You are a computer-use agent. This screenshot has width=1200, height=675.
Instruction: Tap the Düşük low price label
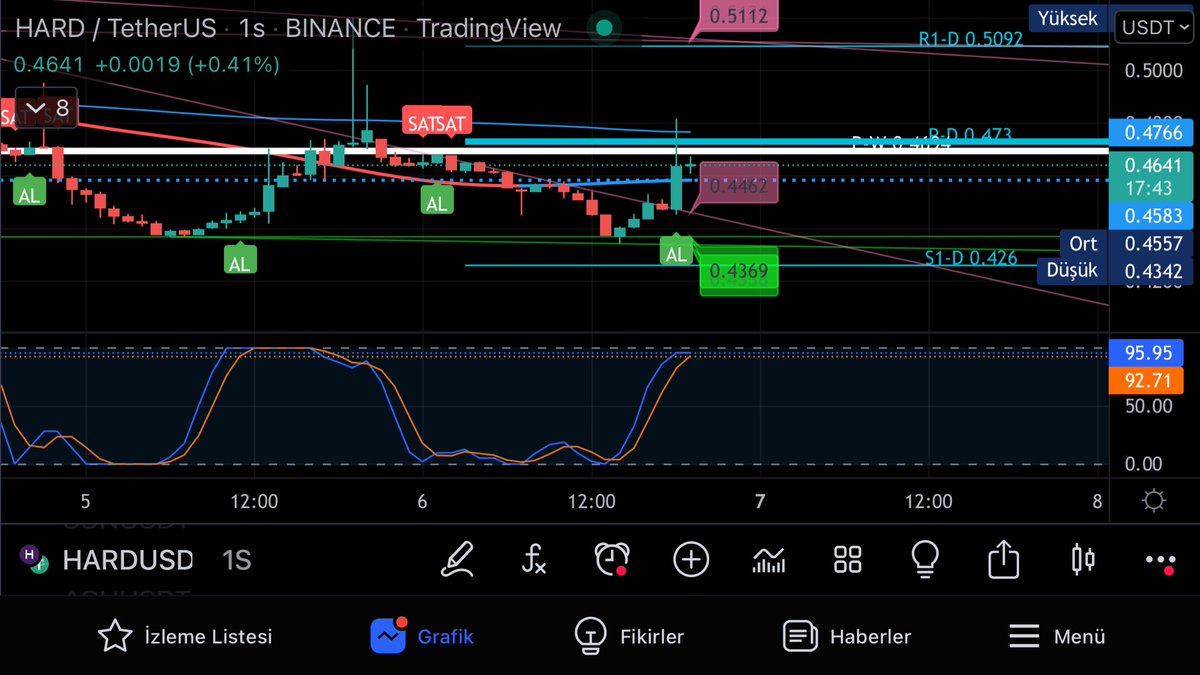click(1072, 270)
